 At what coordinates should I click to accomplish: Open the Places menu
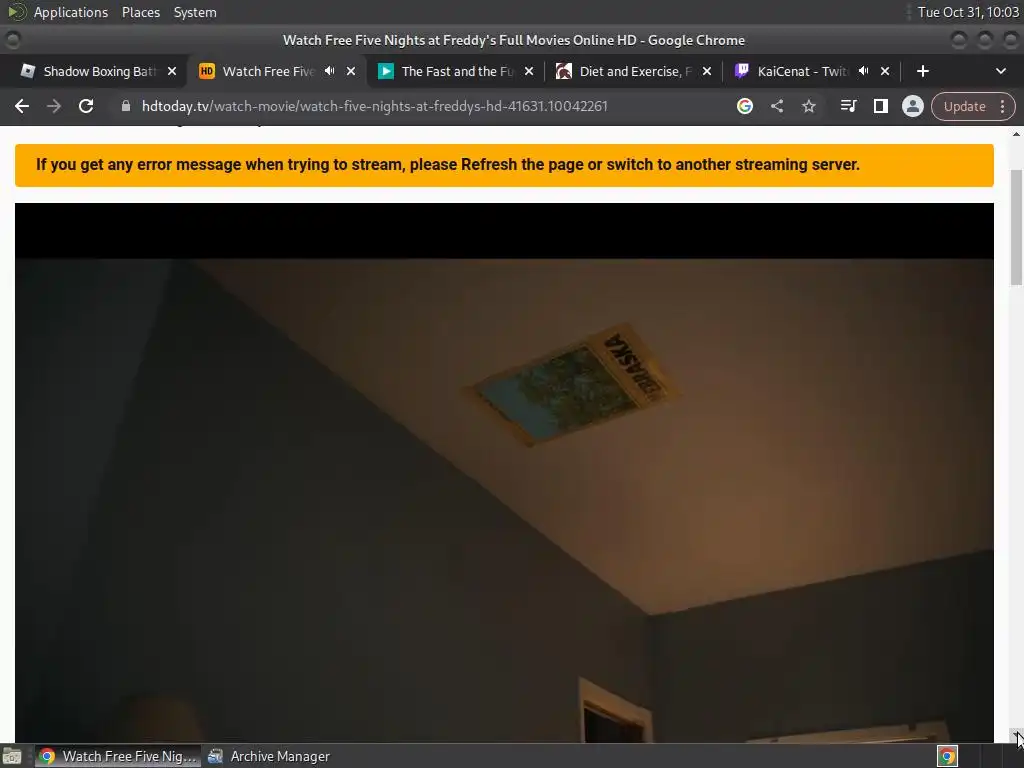click(x=140, y=12)
